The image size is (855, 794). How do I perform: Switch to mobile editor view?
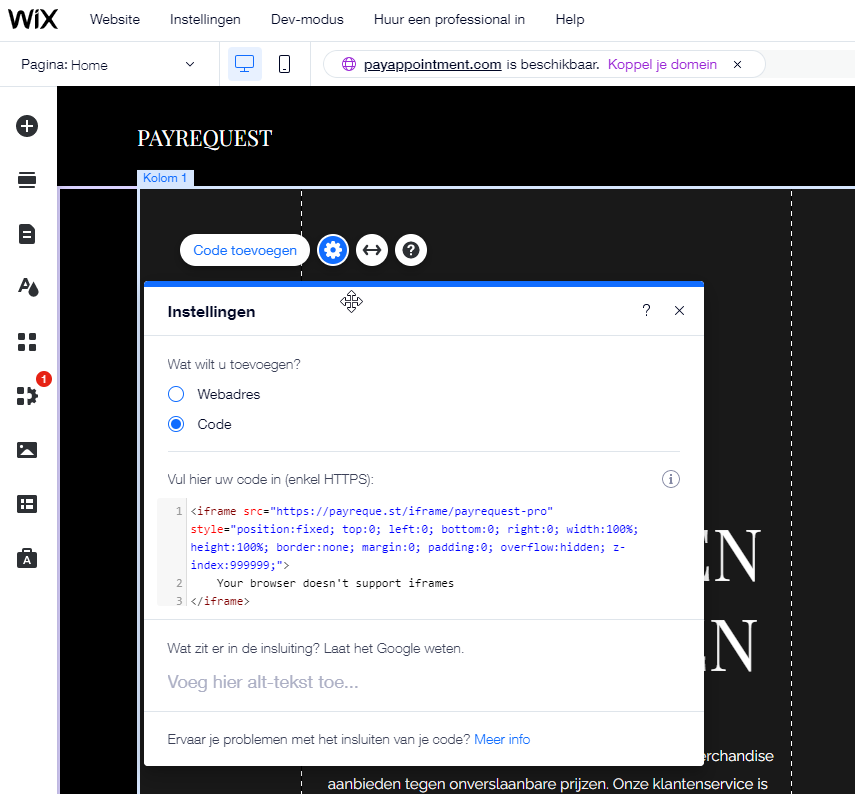click(x=284, y=64)
